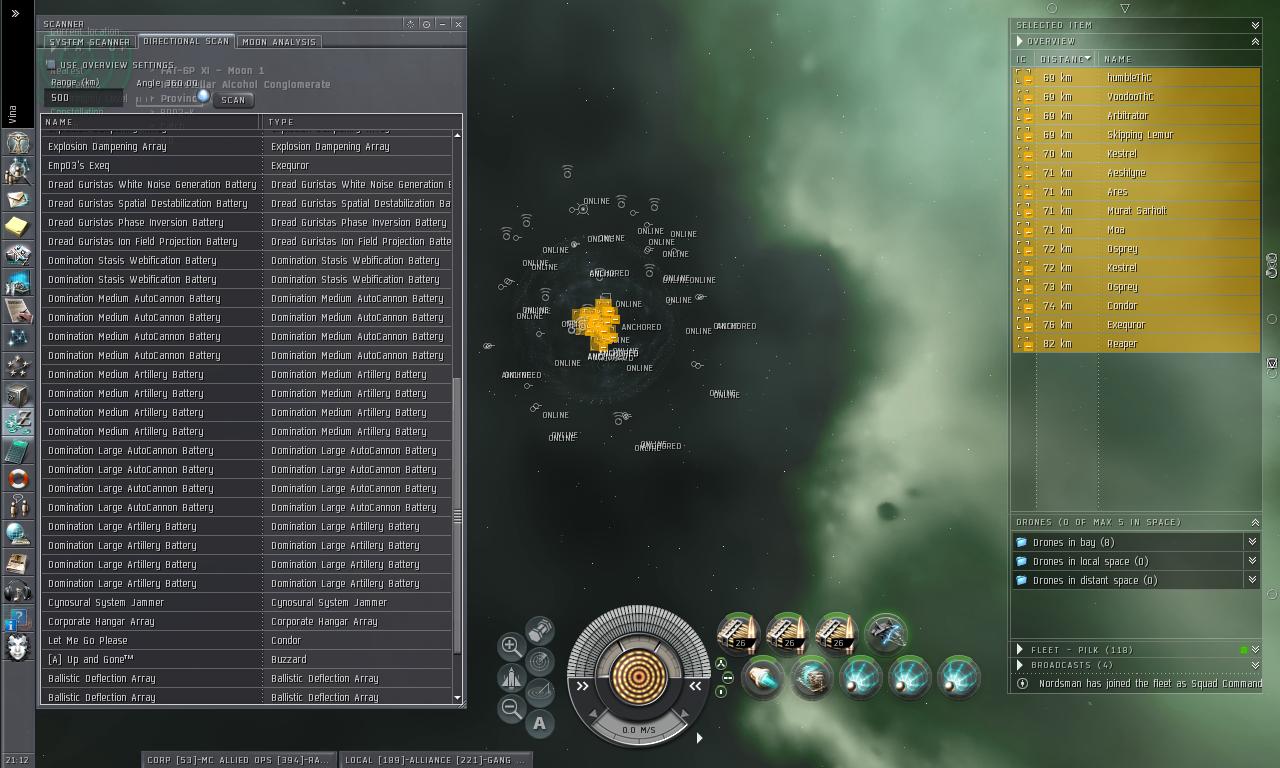The width and height of the screenshot is (1280, 768).
Task: Switch to the Moon Analysis tab
Action: [x=279, y=42]
